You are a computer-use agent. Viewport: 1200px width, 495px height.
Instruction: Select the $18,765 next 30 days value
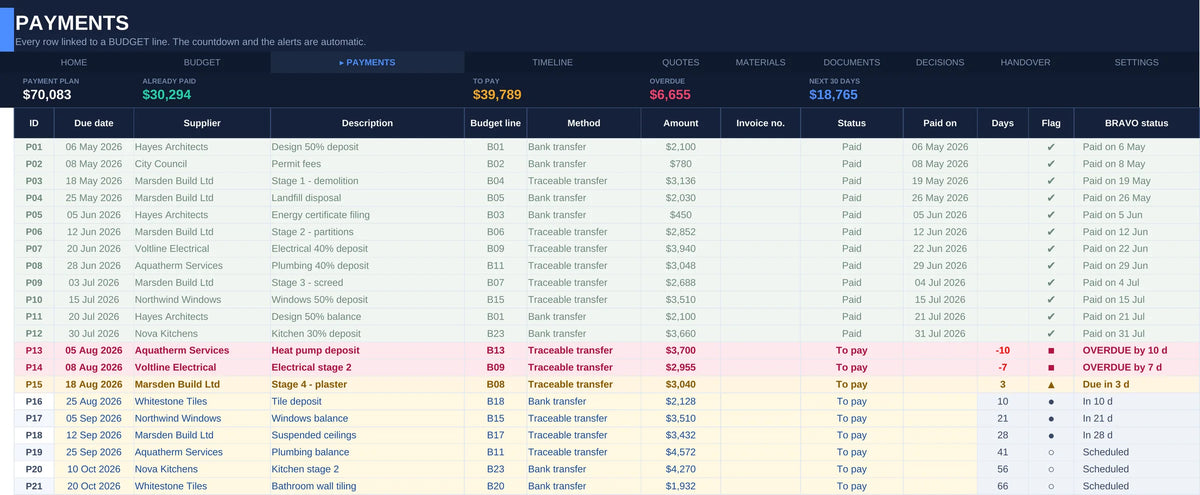click(833, 95)
